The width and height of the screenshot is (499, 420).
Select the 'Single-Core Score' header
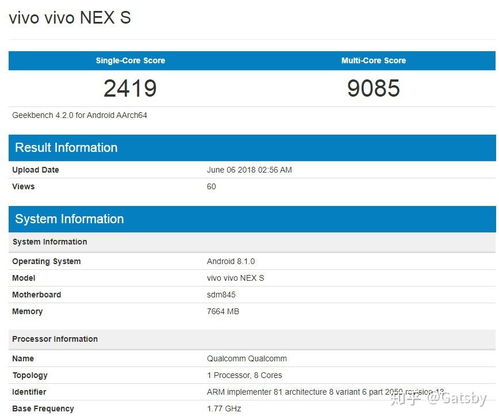(130, 61)
